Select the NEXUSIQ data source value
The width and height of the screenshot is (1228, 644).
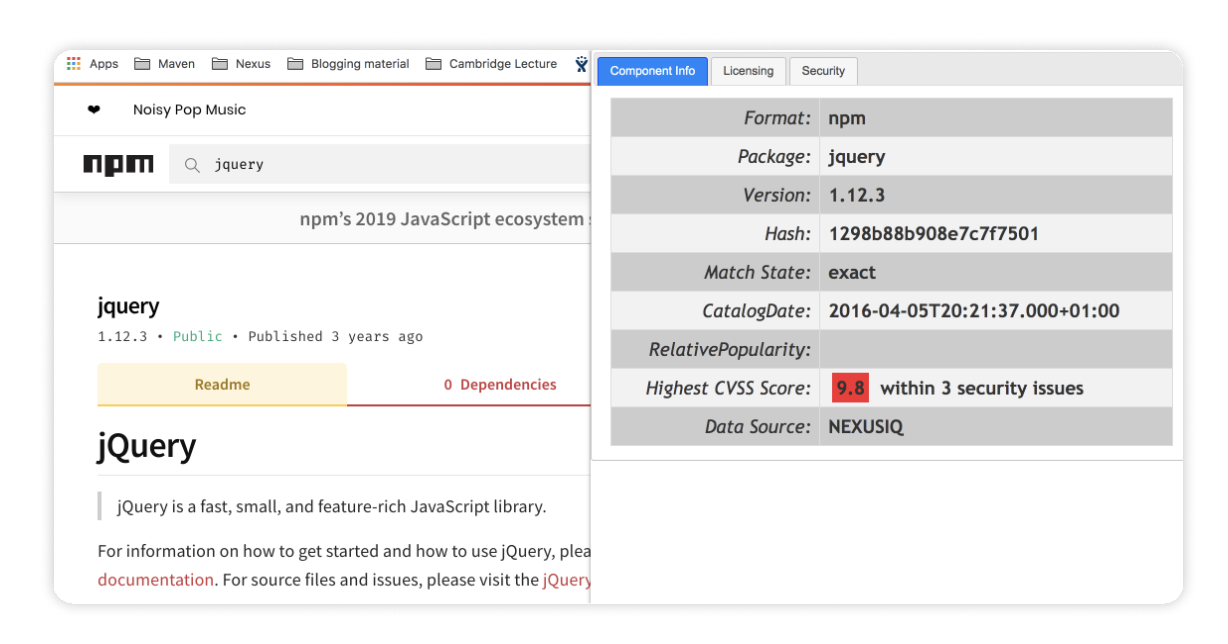coord(866,427)
